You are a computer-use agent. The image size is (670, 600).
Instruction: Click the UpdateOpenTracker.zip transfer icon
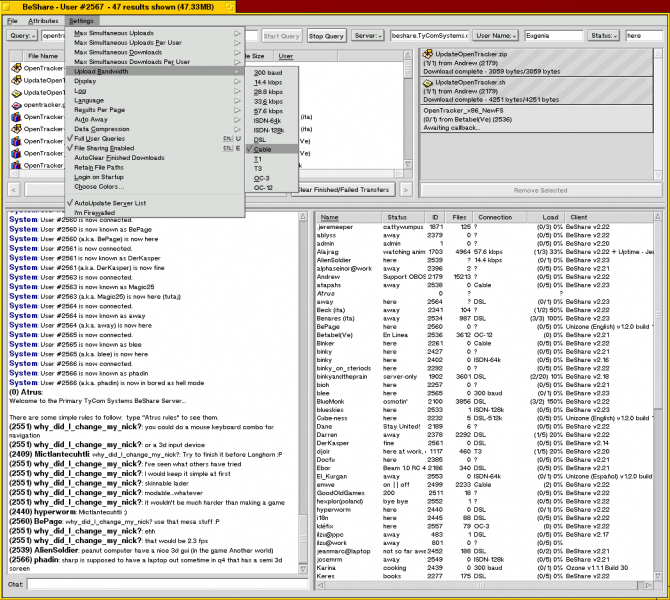[x=427, y=54]
